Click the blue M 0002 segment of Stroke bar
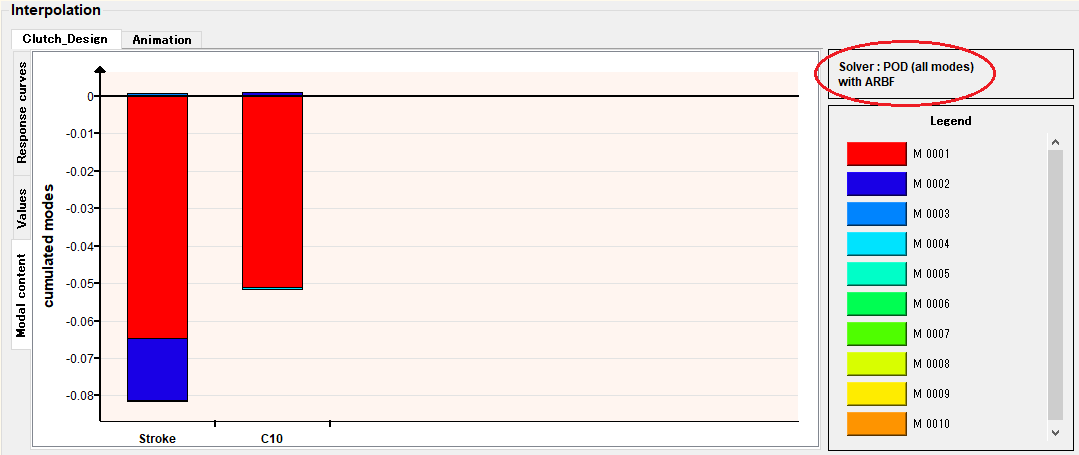Image resolution: width=1079 pixels, height=455 pixels. (x=157, y=369)
